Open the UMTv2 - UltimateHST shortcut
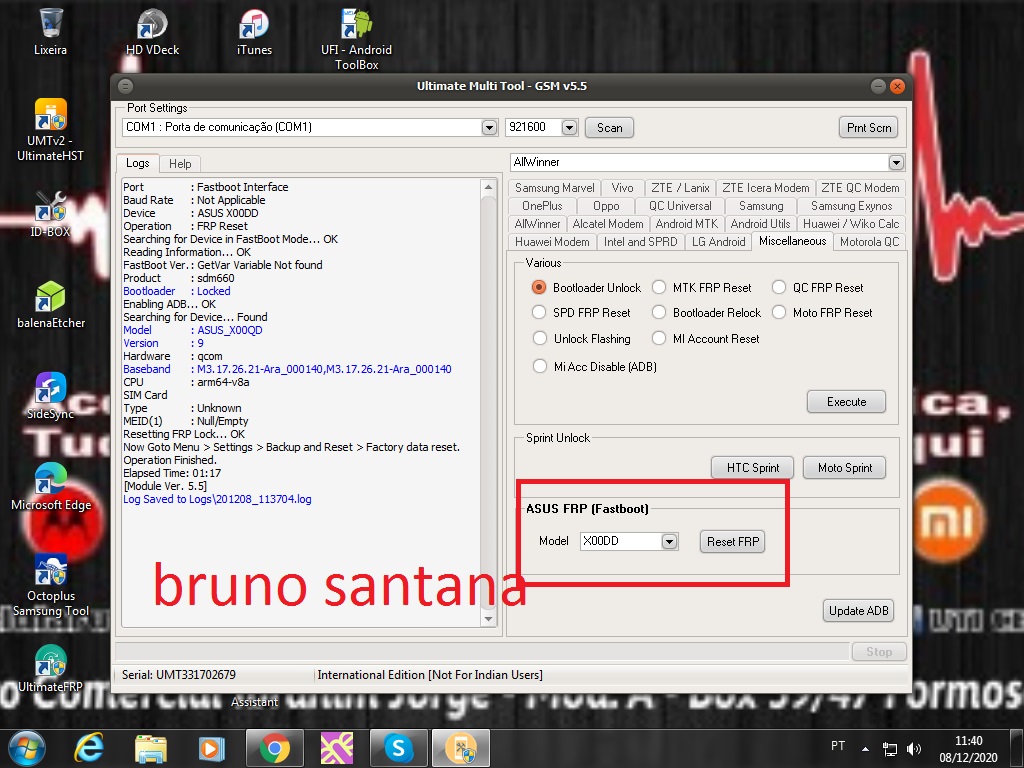 point(50,129)
